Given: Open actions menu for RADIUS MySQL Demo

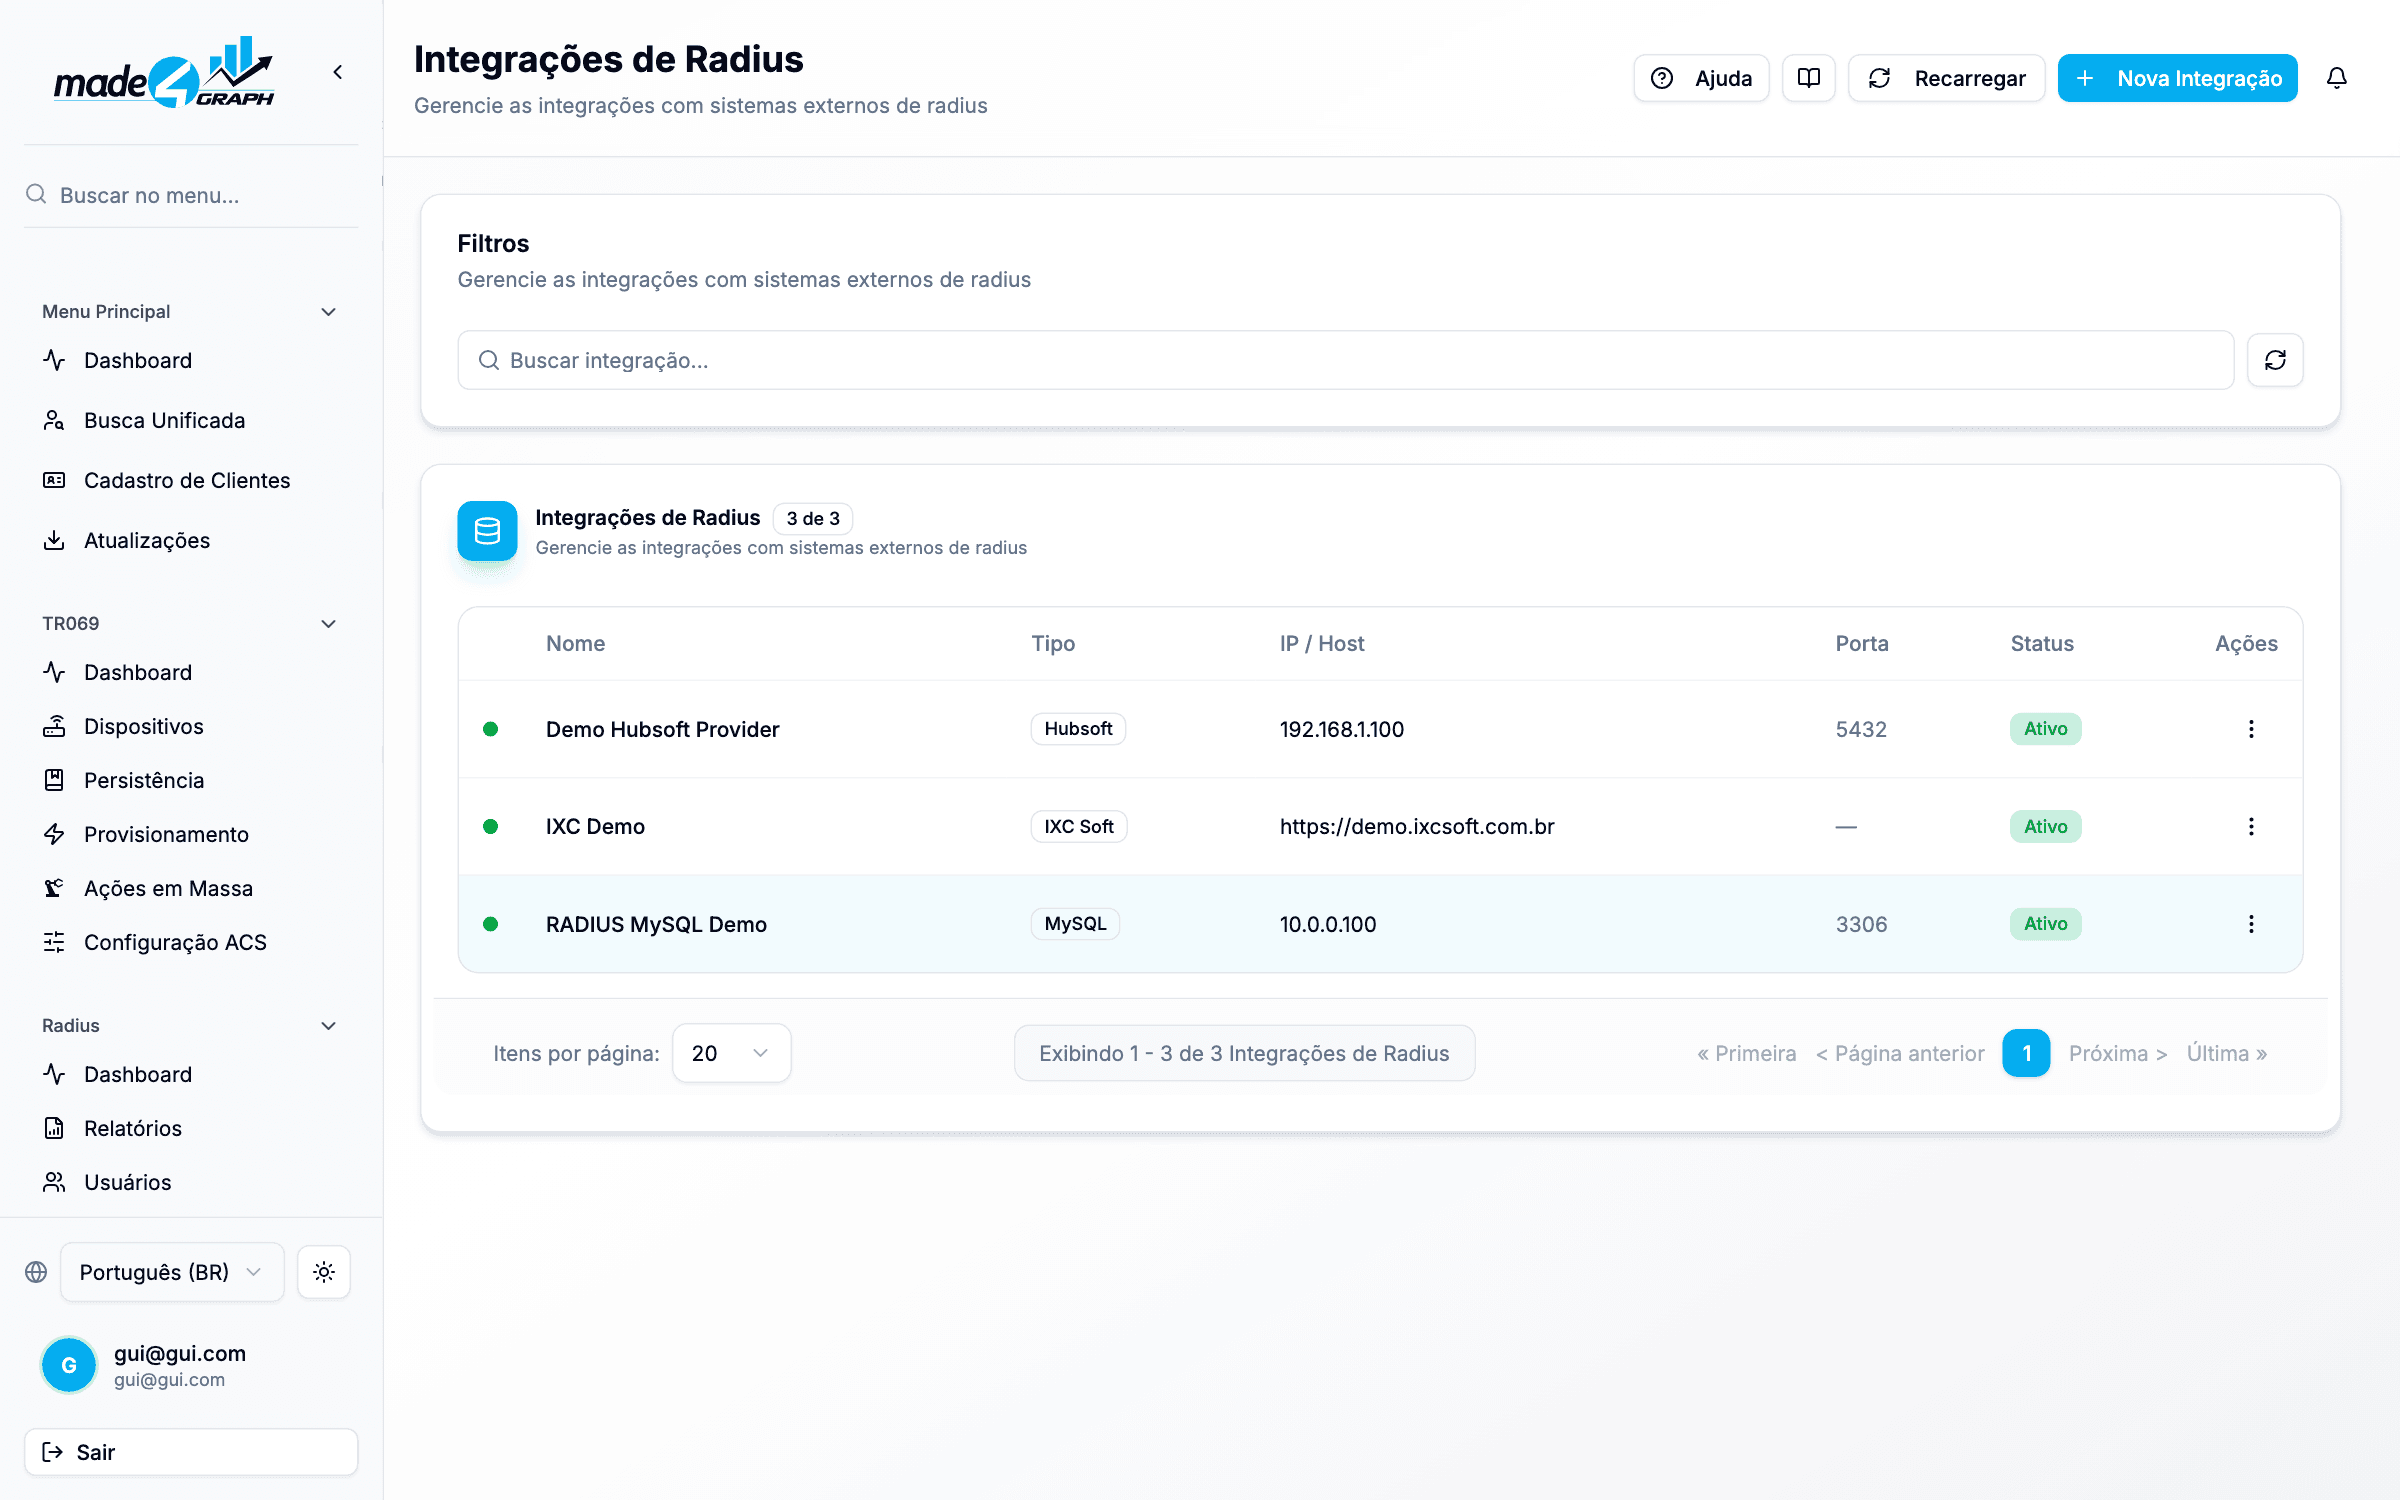Looking at the screenshot, I should pyautogui.click(x=2251, y=924).
